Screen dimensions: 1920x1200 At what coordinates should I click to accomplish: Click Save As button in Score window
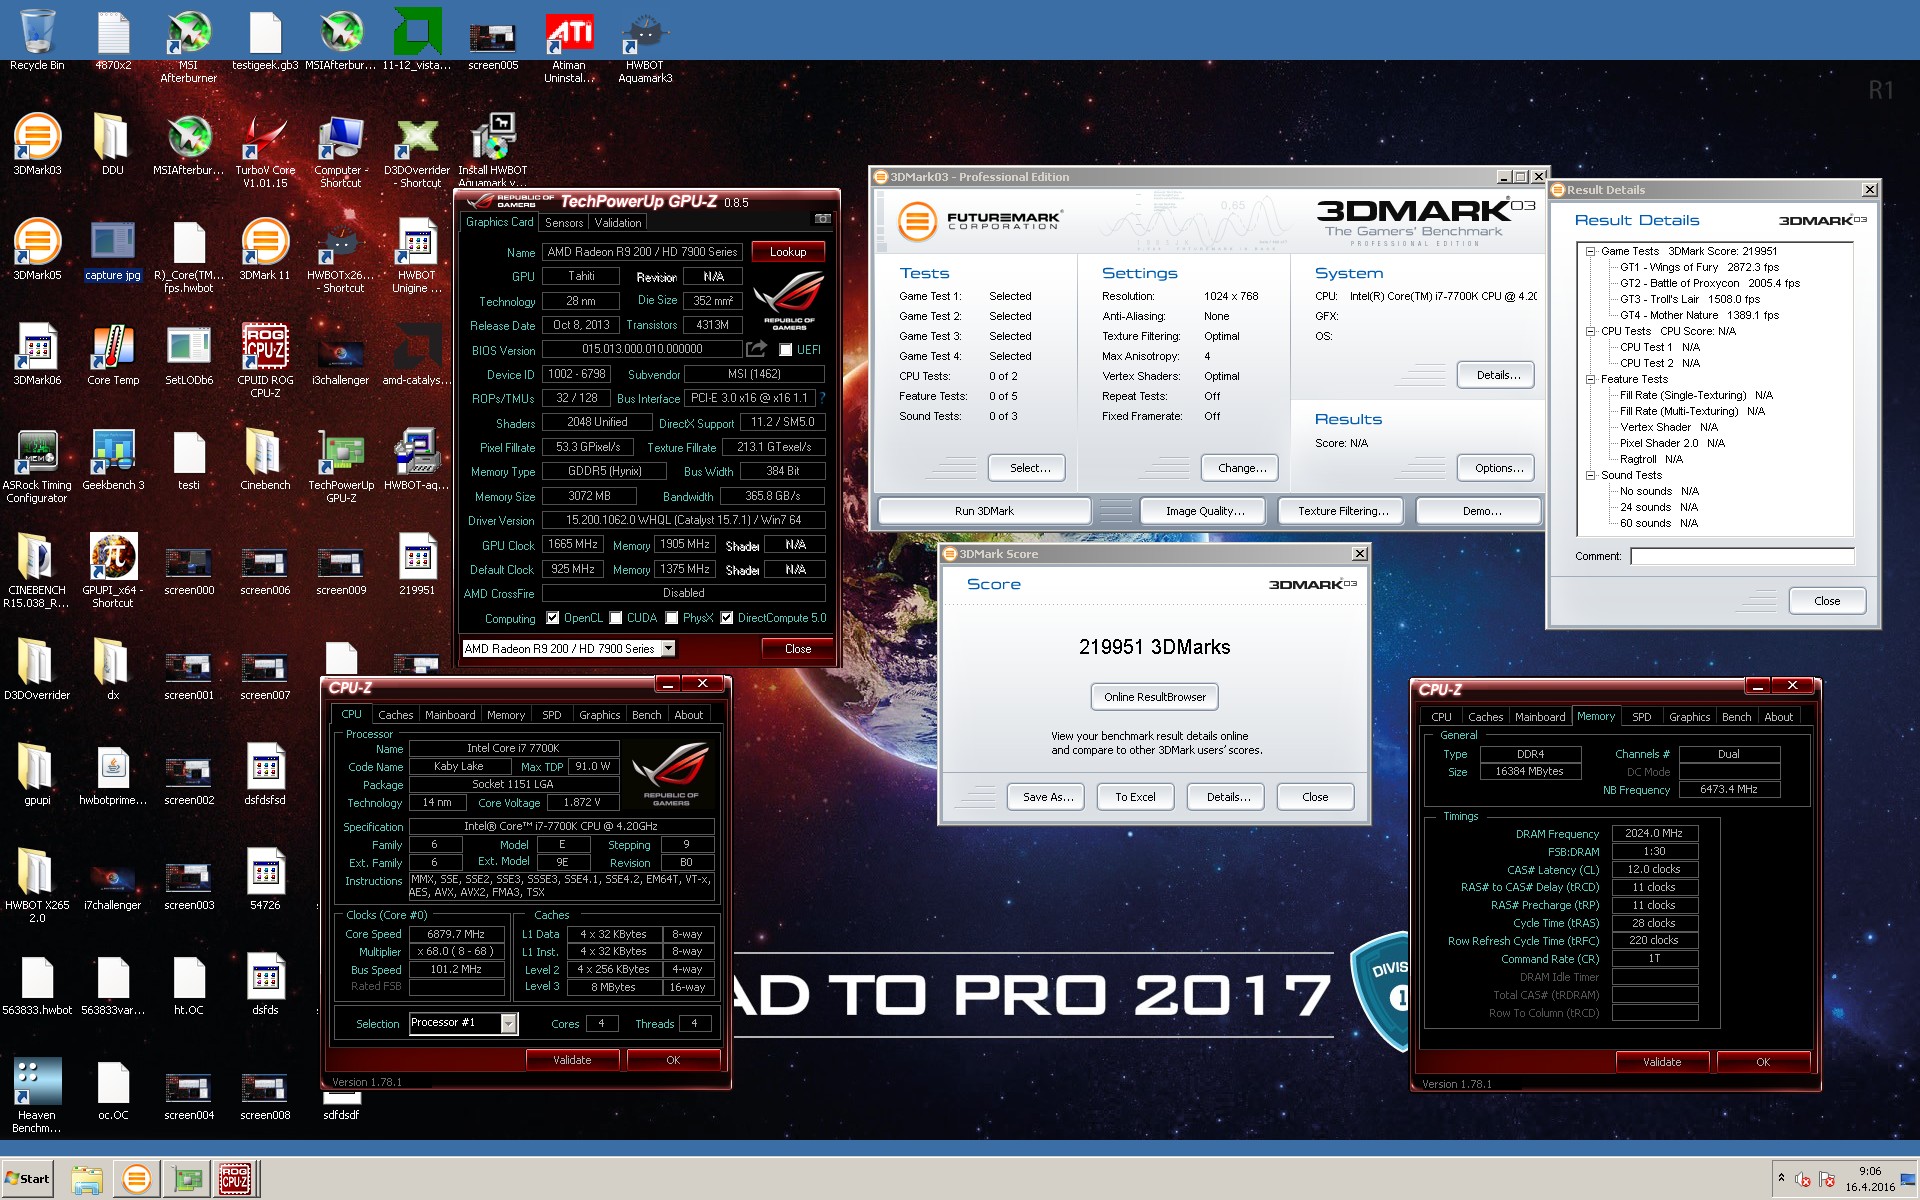(x=1047, y=797)
